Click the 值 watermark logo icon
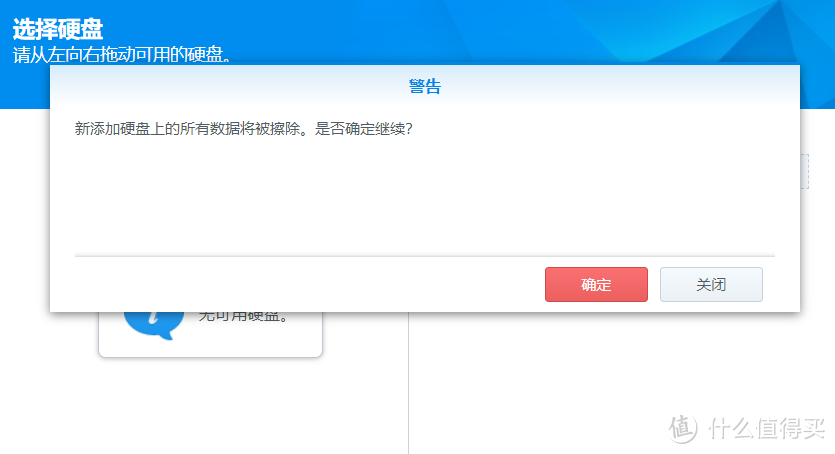 (684, 427)
